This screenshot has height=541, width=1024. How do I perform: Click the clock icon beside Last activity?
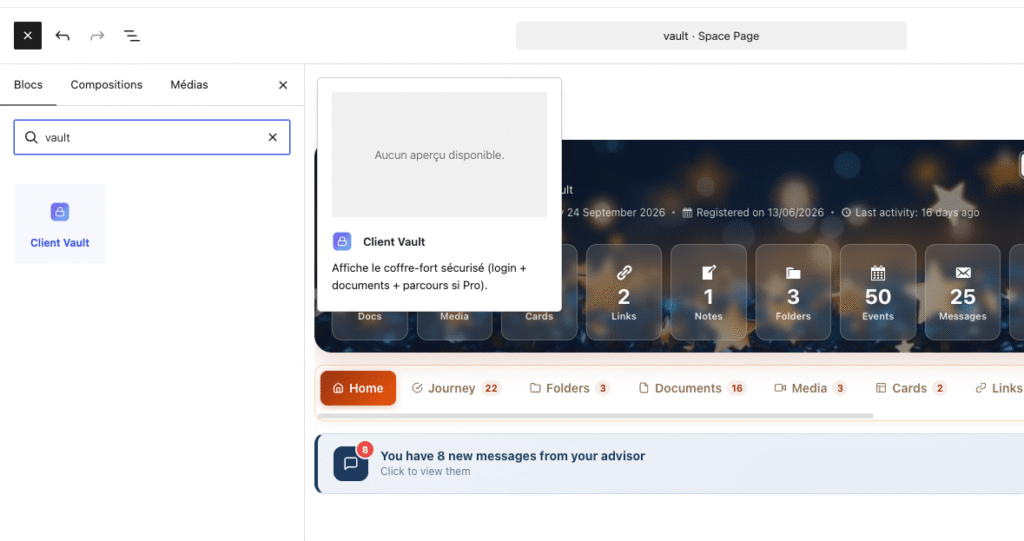[846, 212]
